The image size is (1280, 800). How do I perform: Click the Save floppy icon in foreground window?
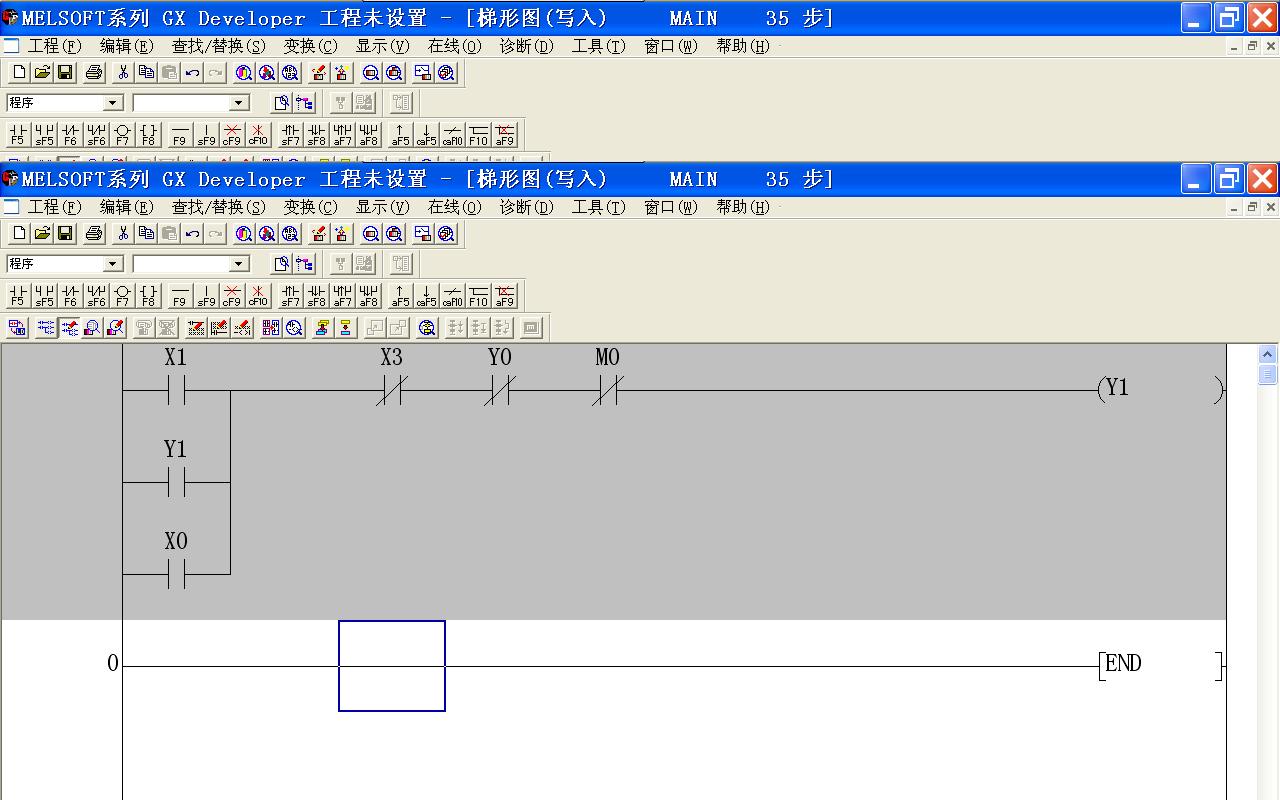pos(65,234)
